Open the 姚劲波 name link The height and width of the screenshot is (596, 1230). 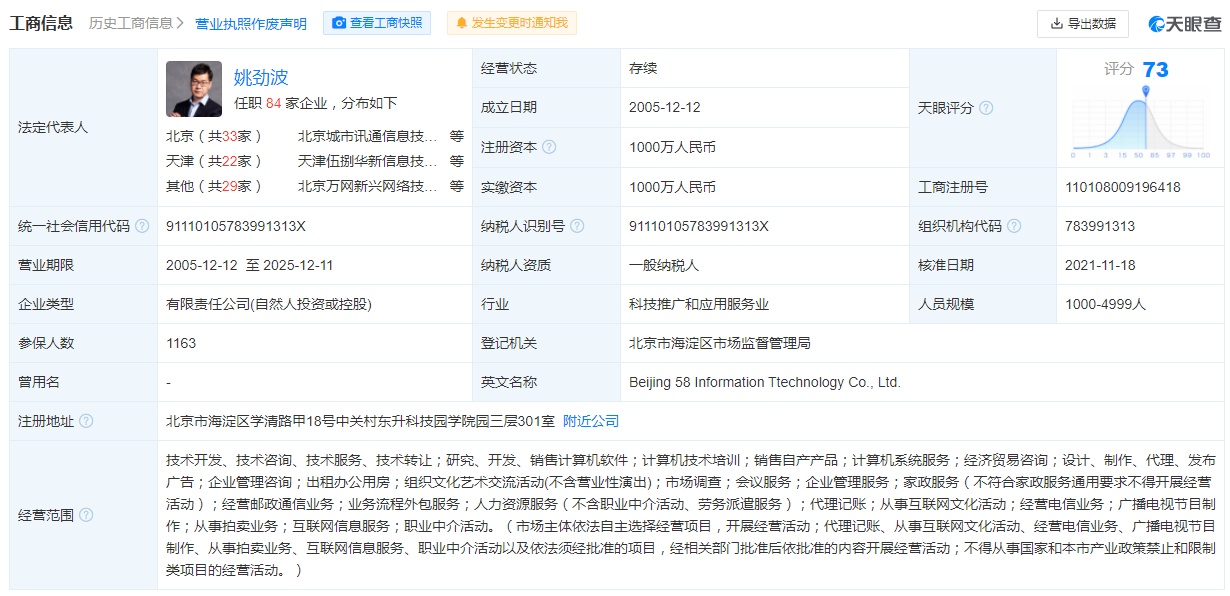pyautogui.click(x=261, y=77)
